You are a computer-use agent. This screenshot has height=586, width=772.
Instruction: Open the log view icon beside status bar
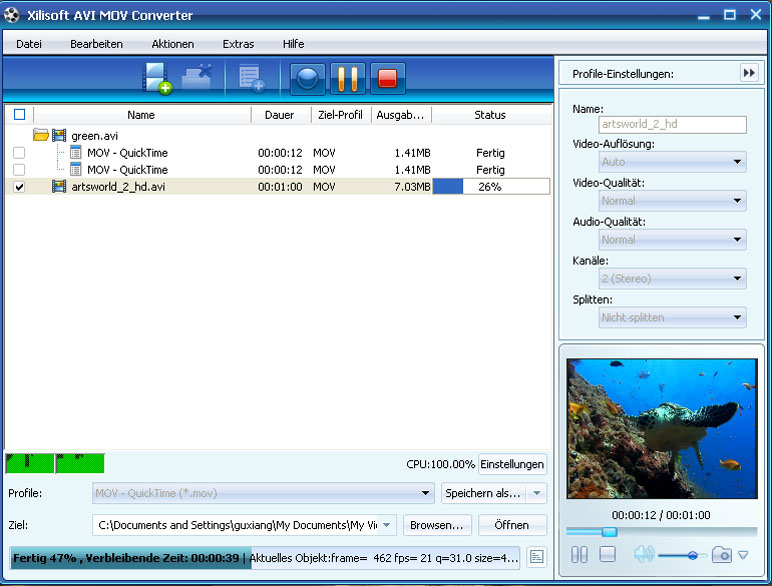(536, 557)
